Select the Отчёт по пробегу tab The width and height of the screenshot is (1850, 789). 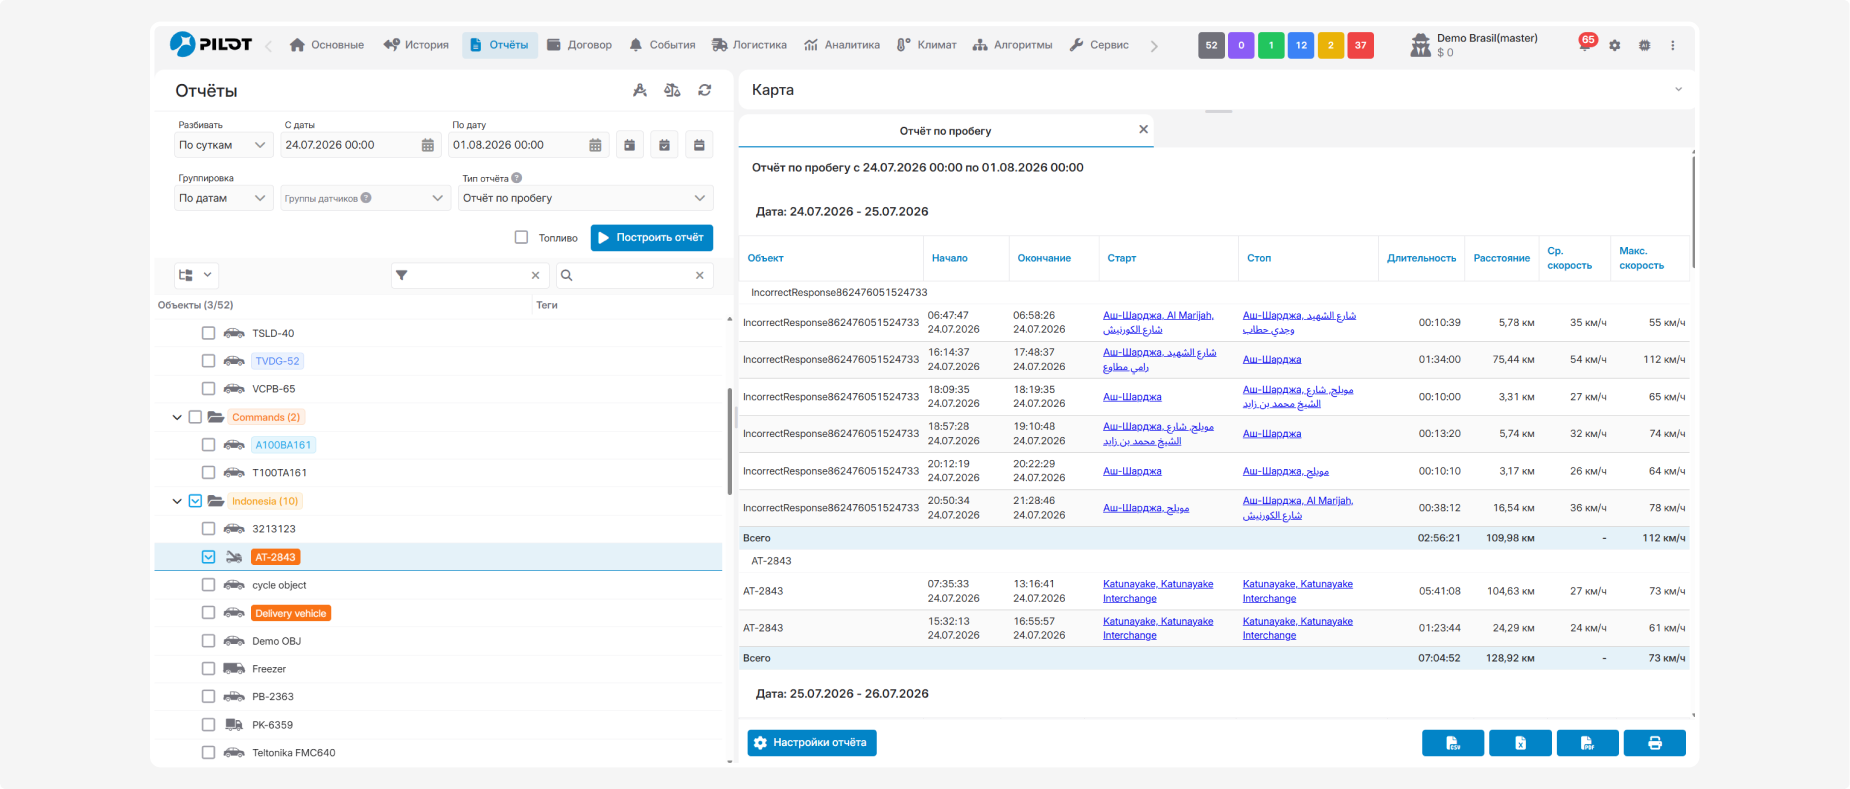click(x=945, y=131)
